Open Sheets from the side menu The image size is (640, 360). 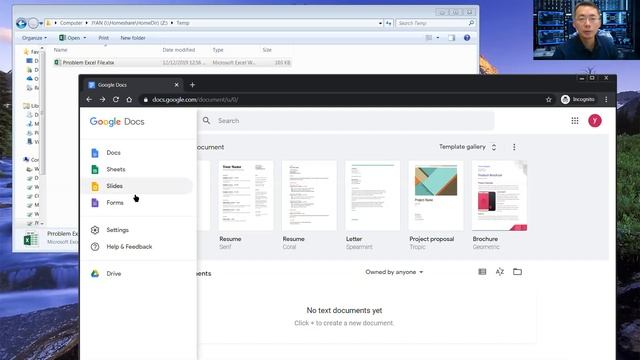tap(116, 169)
